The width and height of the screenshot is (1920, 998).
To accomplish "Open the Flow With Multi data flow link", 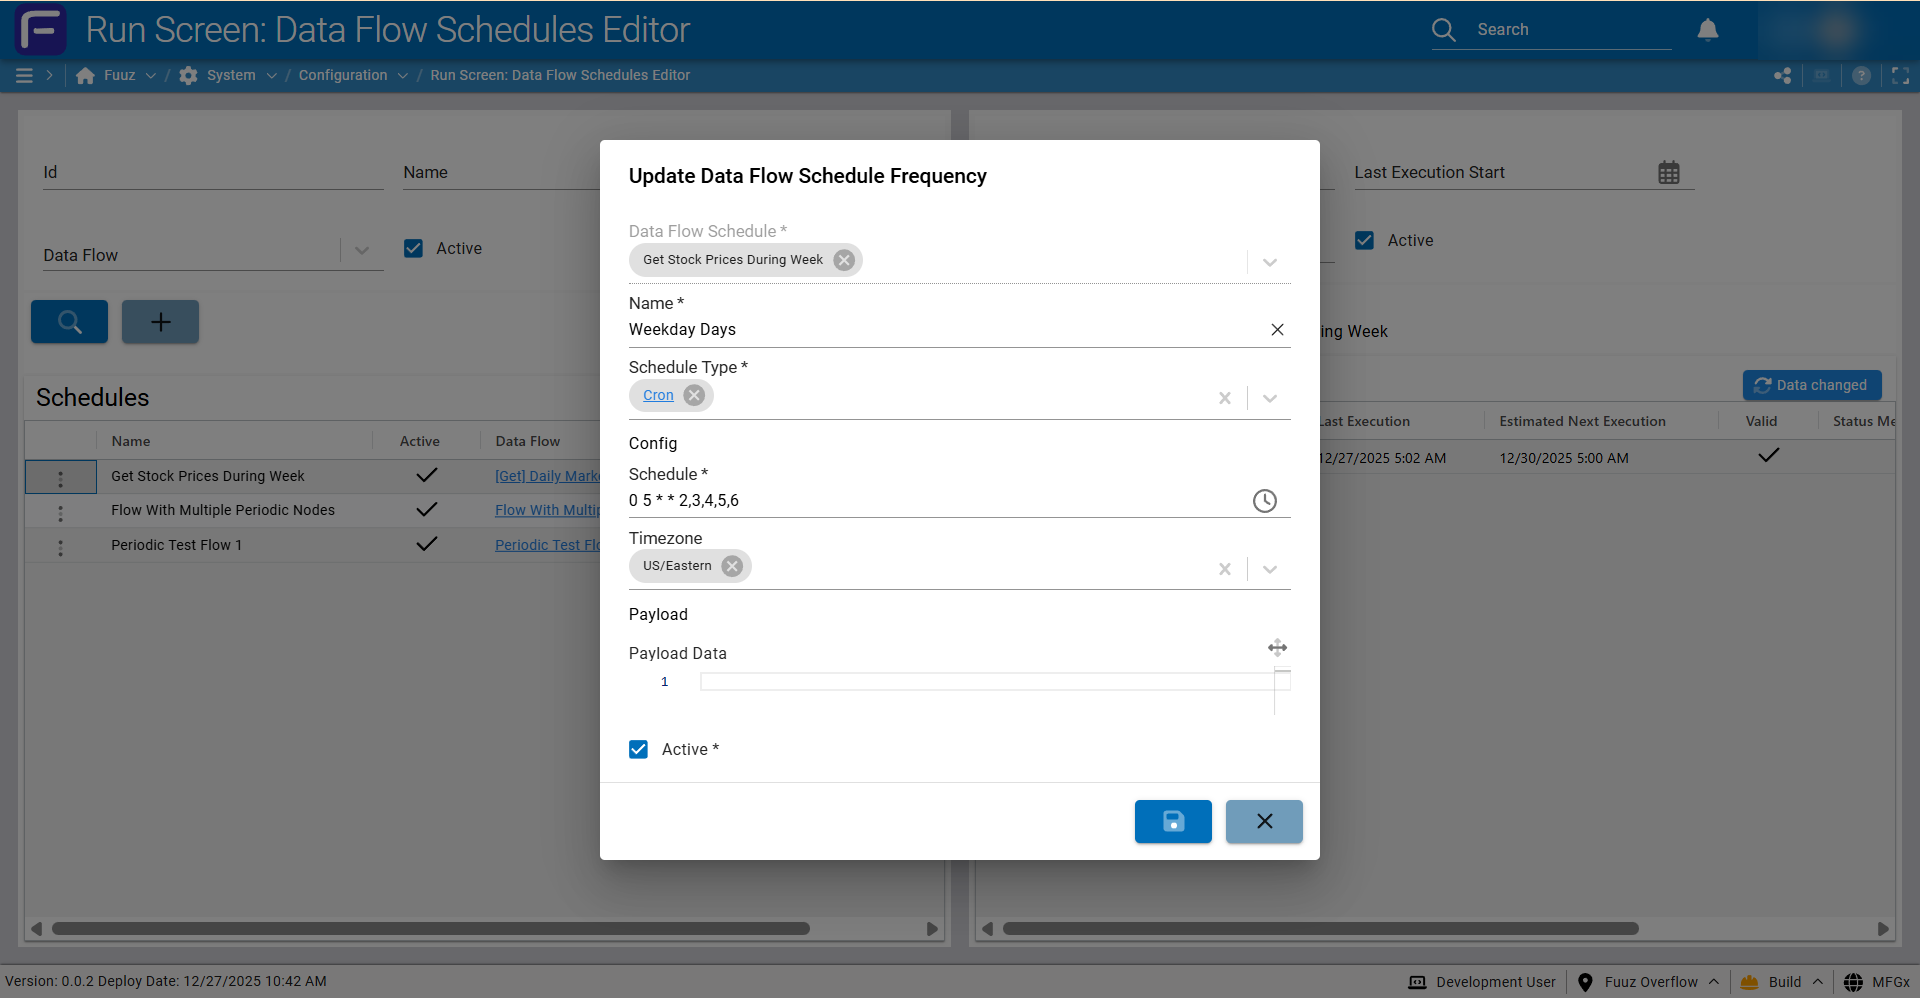I will pos(547,510).
